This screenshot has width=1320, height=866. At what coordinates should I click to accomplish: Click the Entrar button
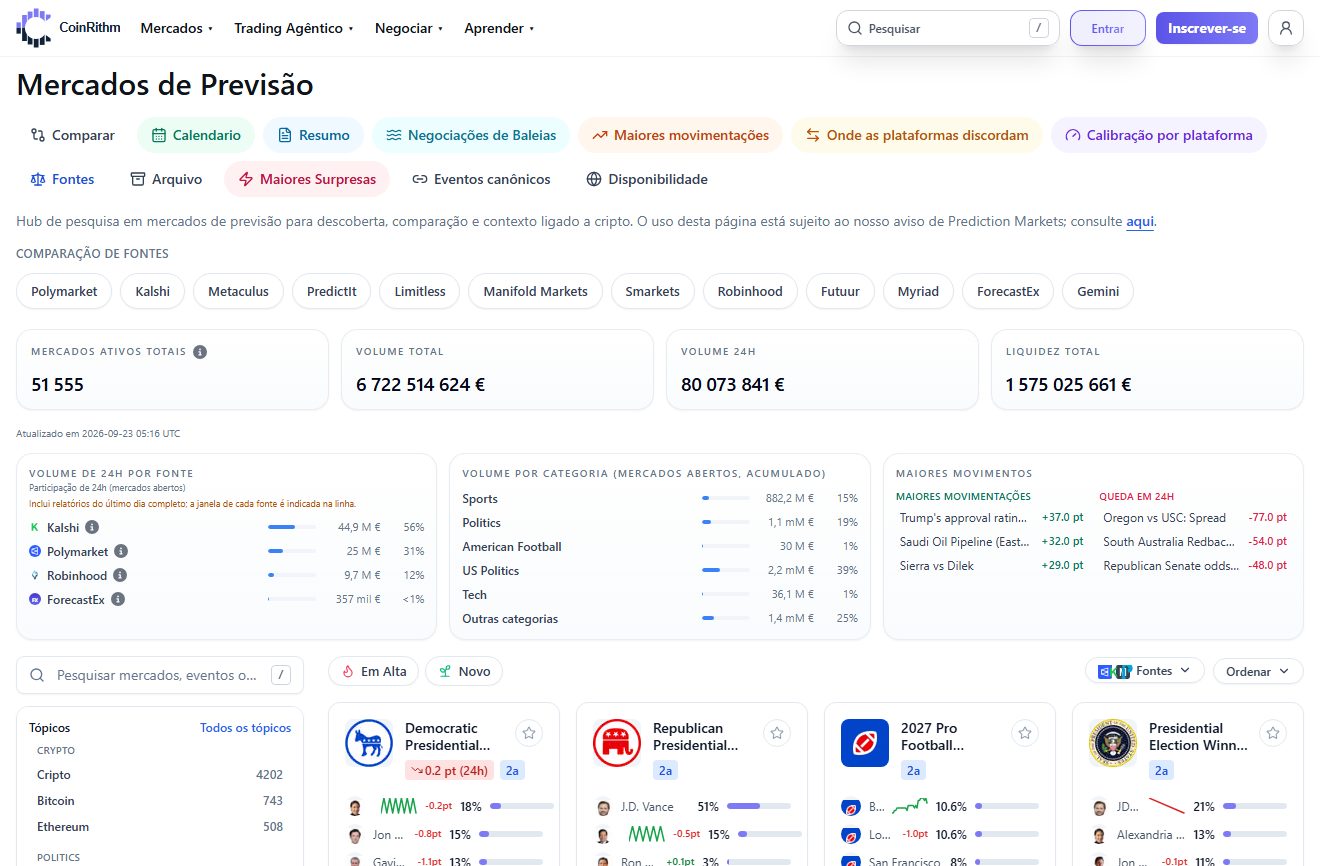[1108, 28]
